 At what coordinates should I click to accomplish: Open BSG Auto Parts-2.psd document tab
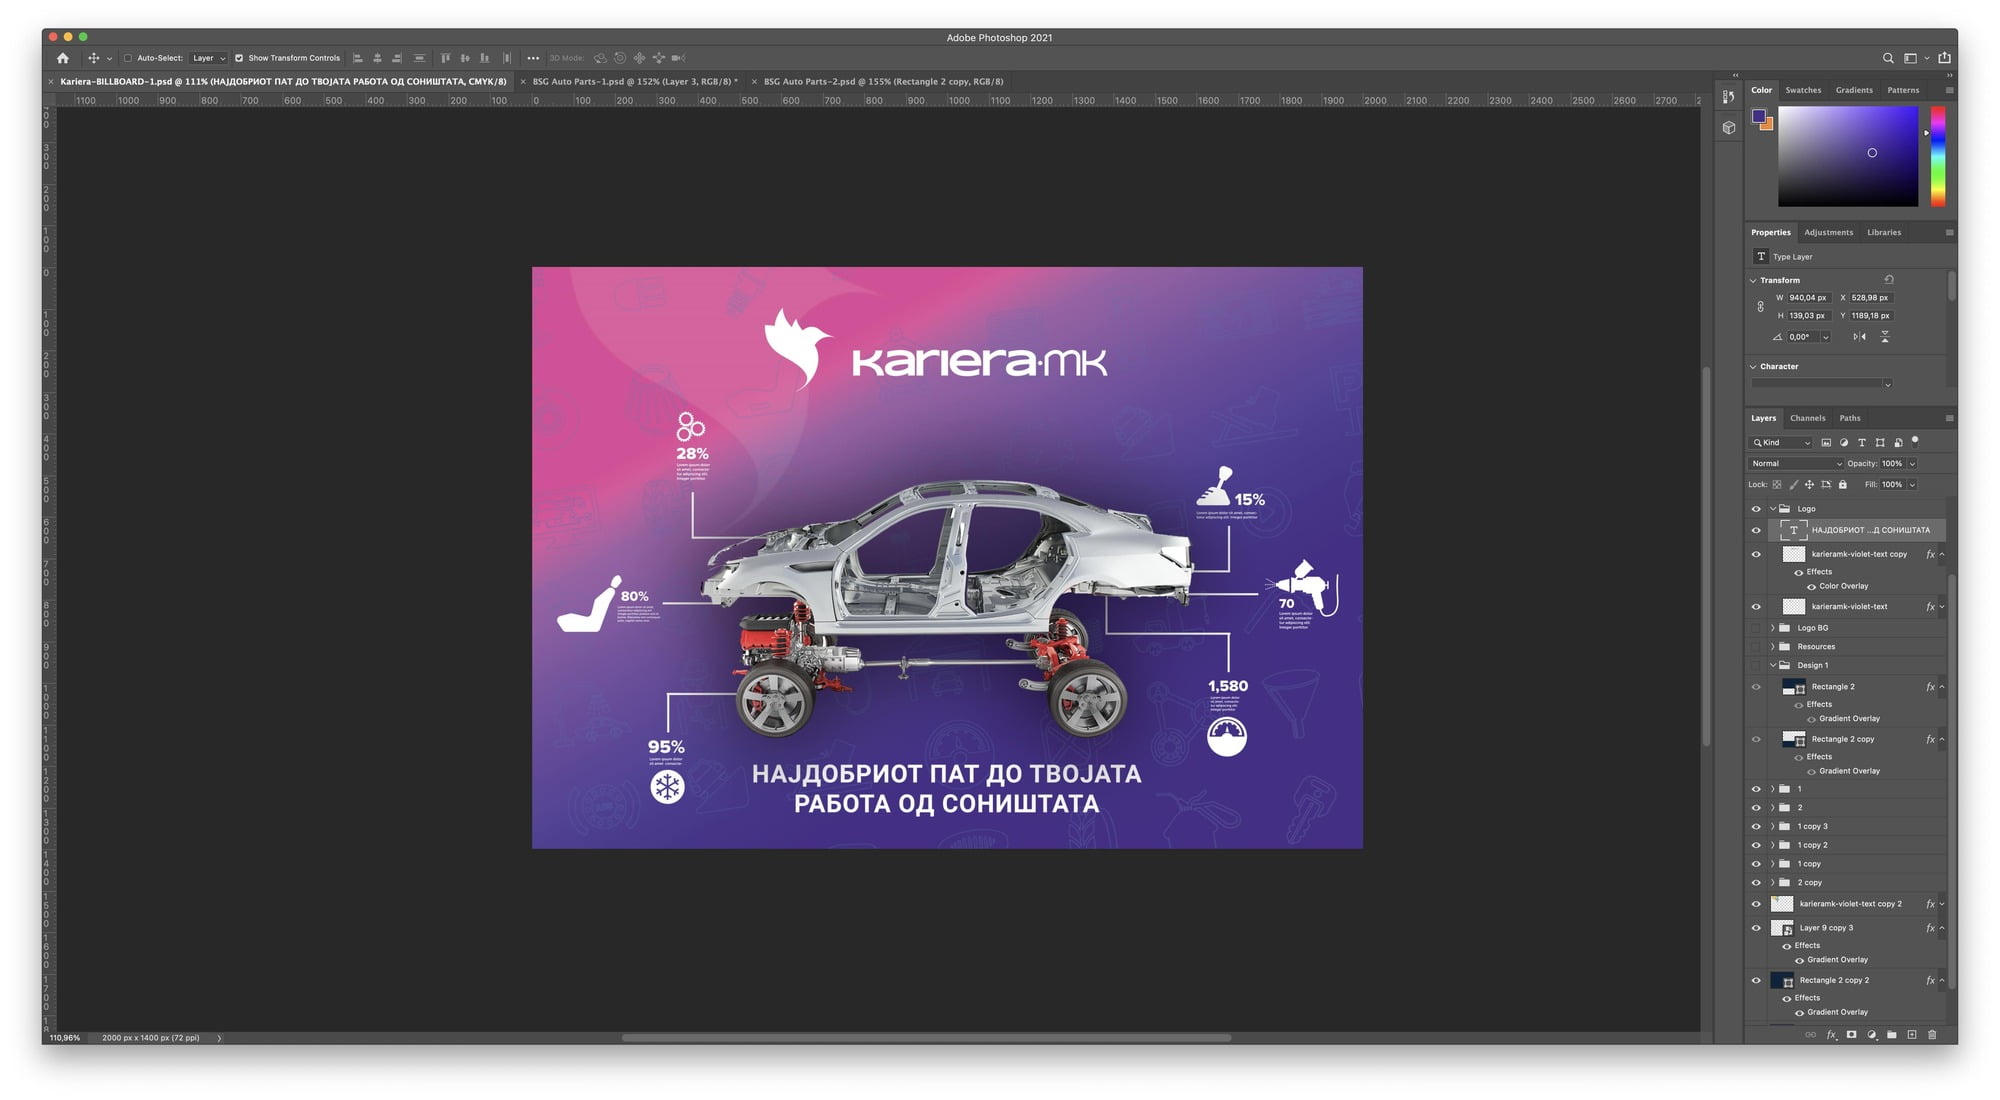(883, 82)
